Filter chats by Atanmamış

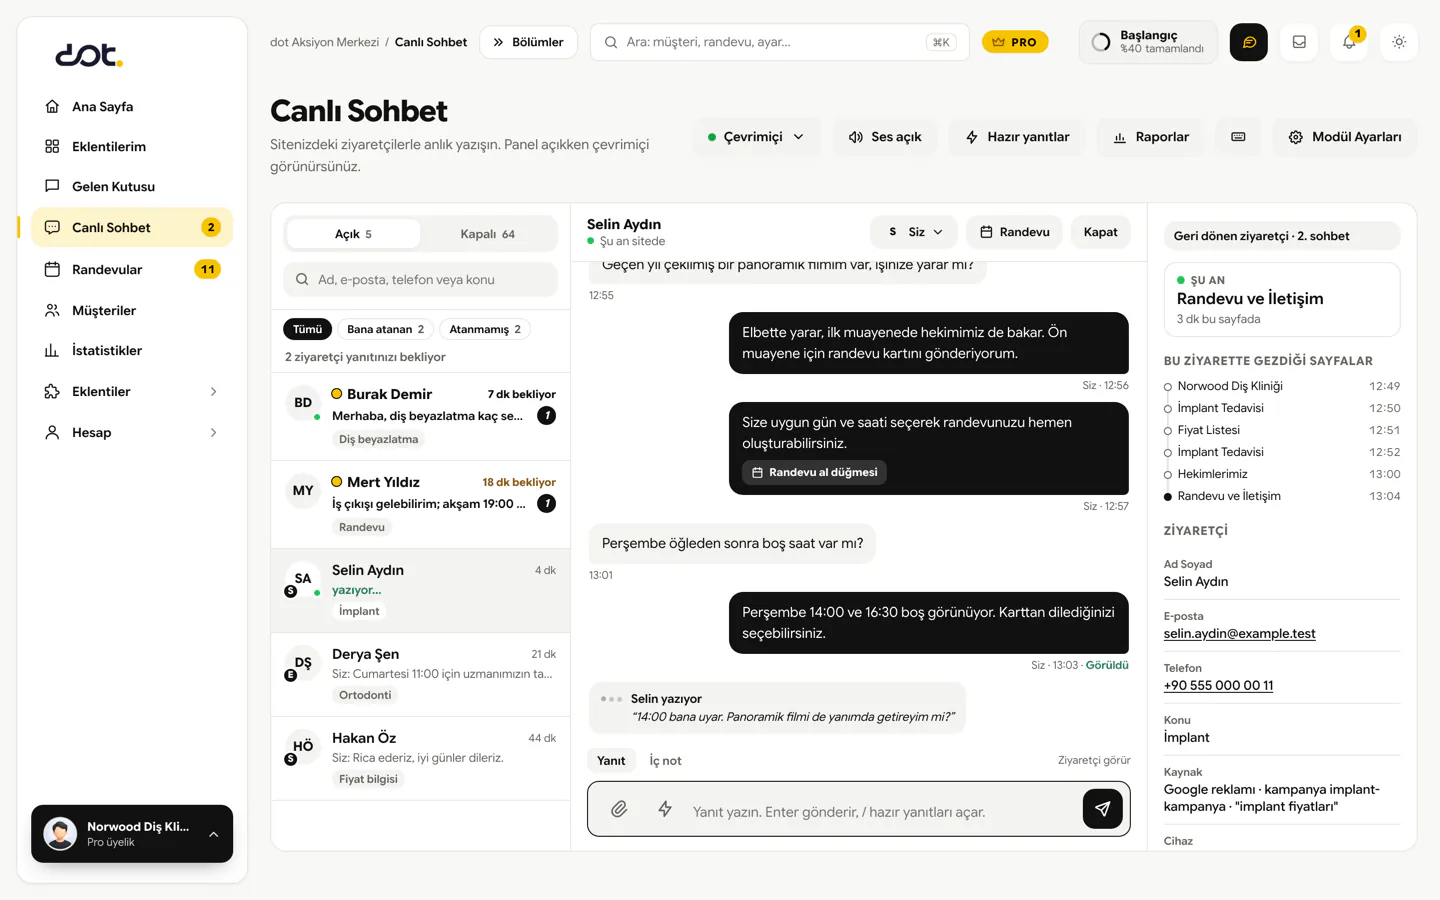(x=485, y=329)
